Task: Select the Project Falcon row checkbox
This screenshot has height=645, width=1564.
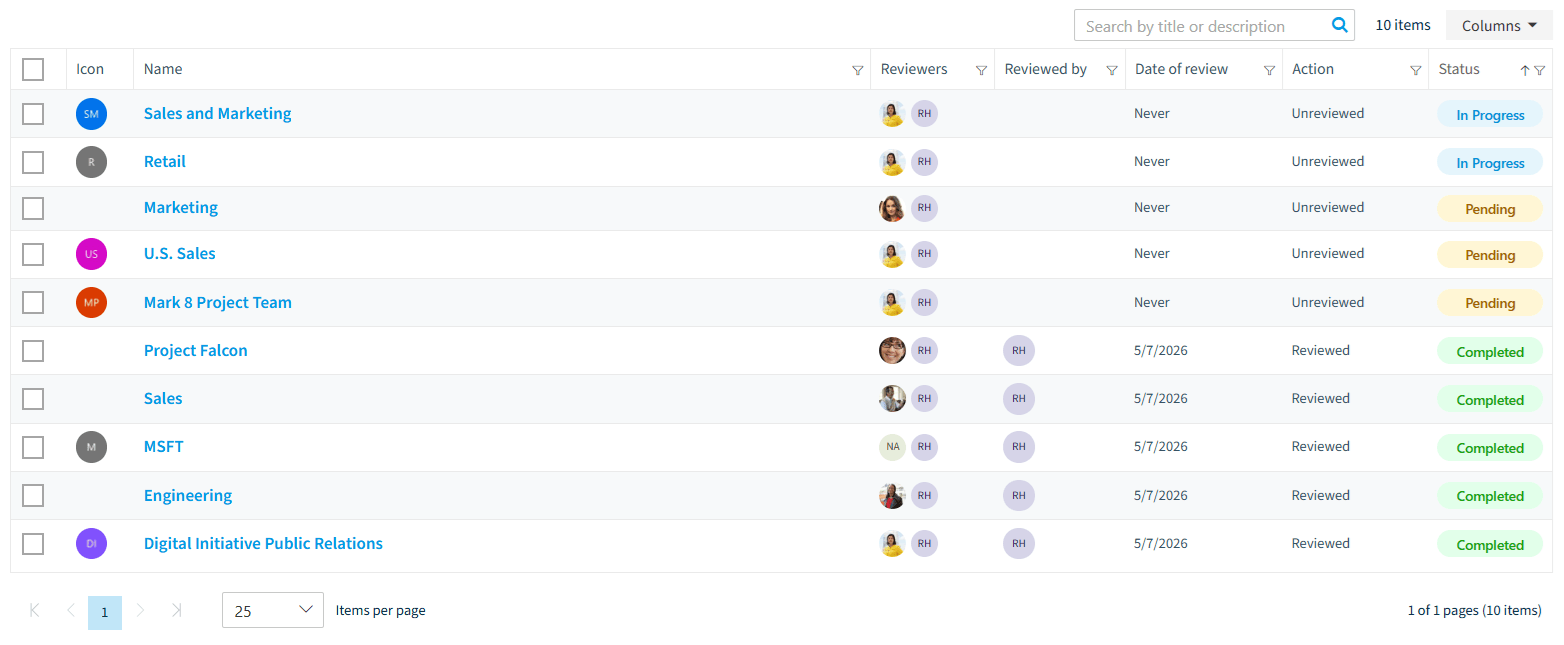Action: (33, 351)
